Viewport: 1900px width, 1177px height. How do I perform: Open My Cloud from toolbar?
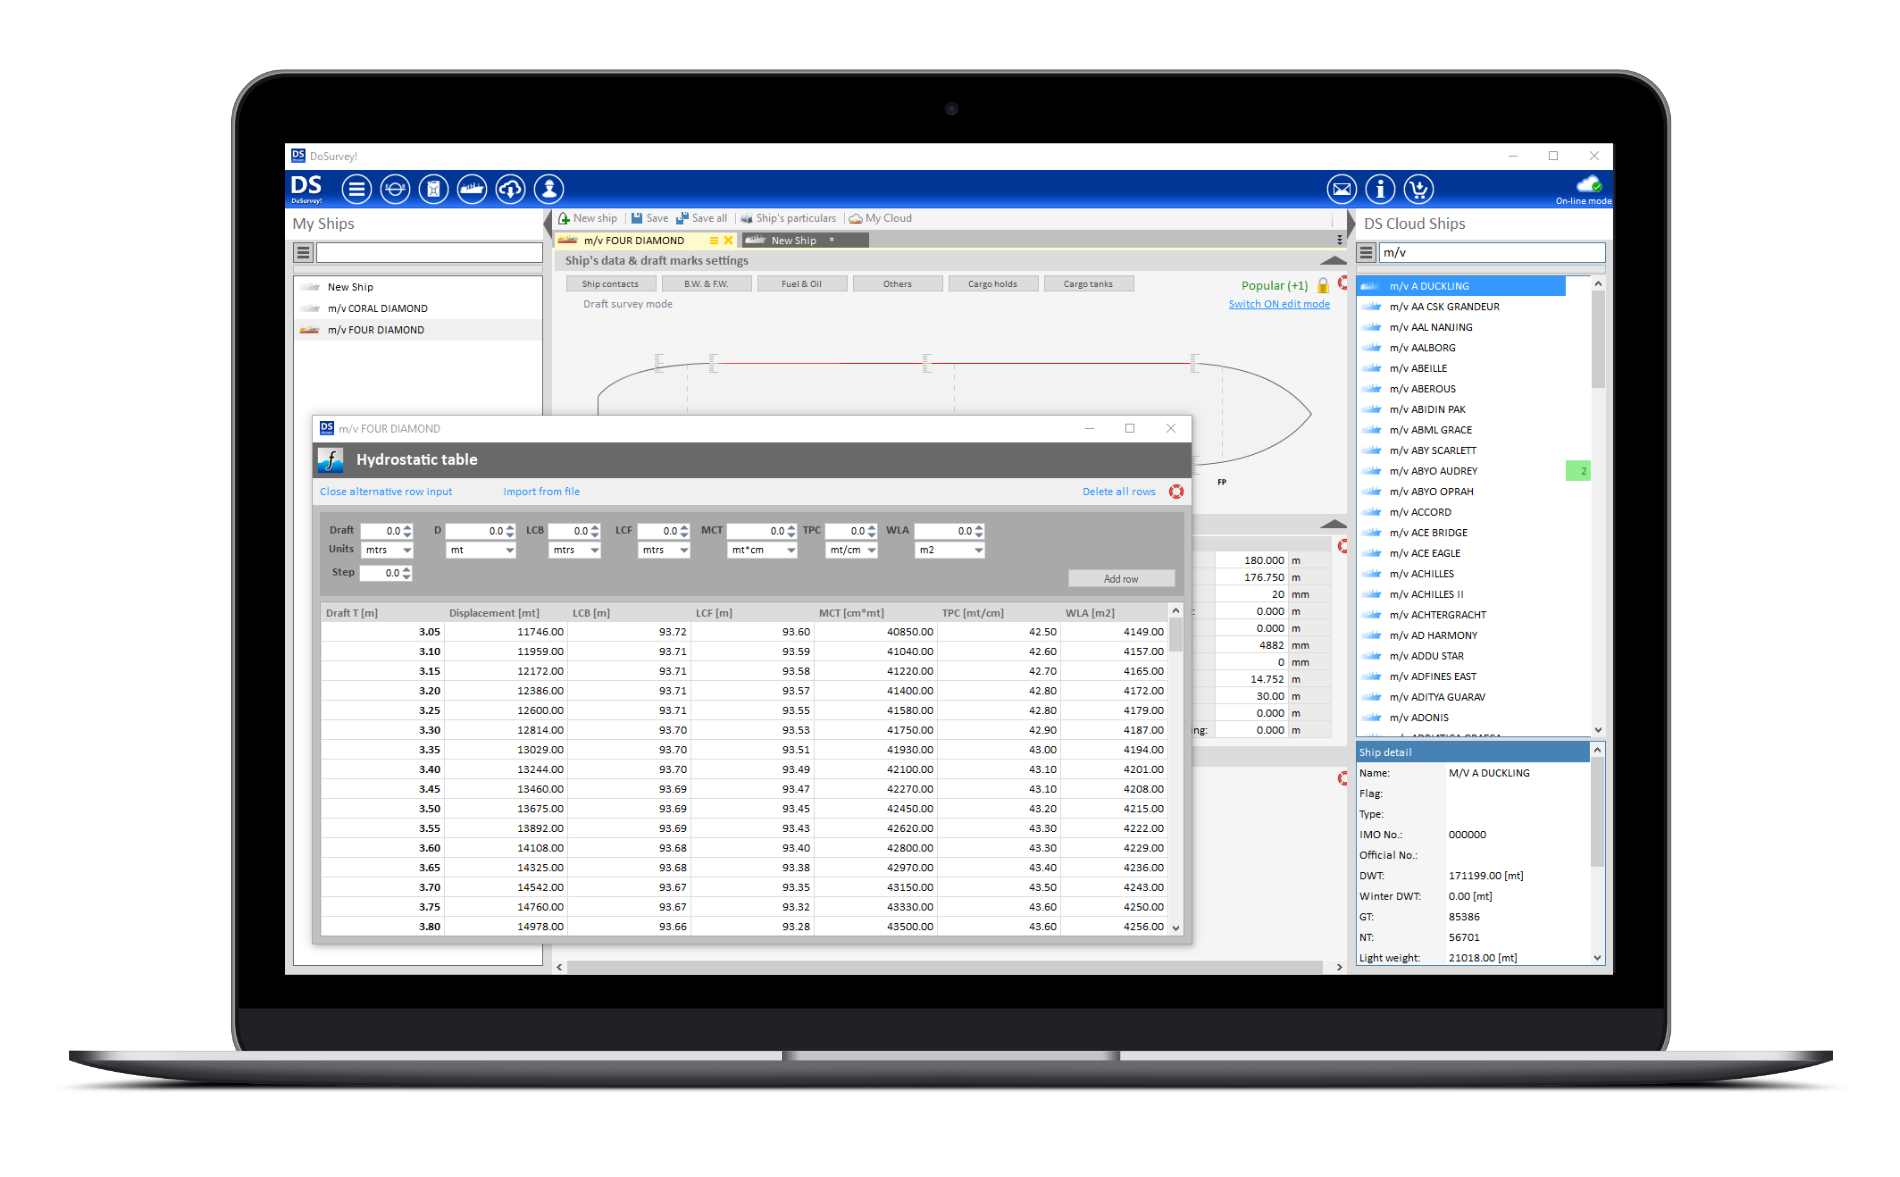[881, 218]
